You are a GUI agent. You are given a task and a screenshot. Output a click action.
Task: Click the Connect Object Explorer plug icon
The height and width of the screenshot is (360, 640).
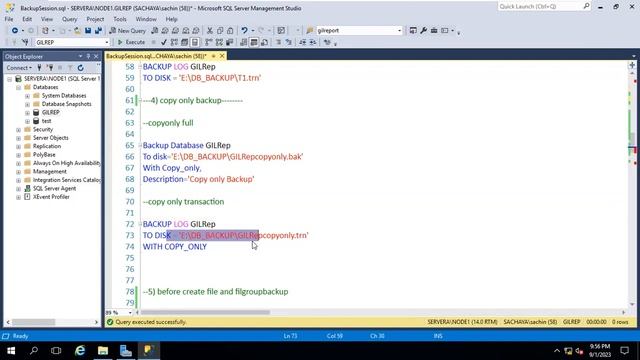(x=39, y=68)
